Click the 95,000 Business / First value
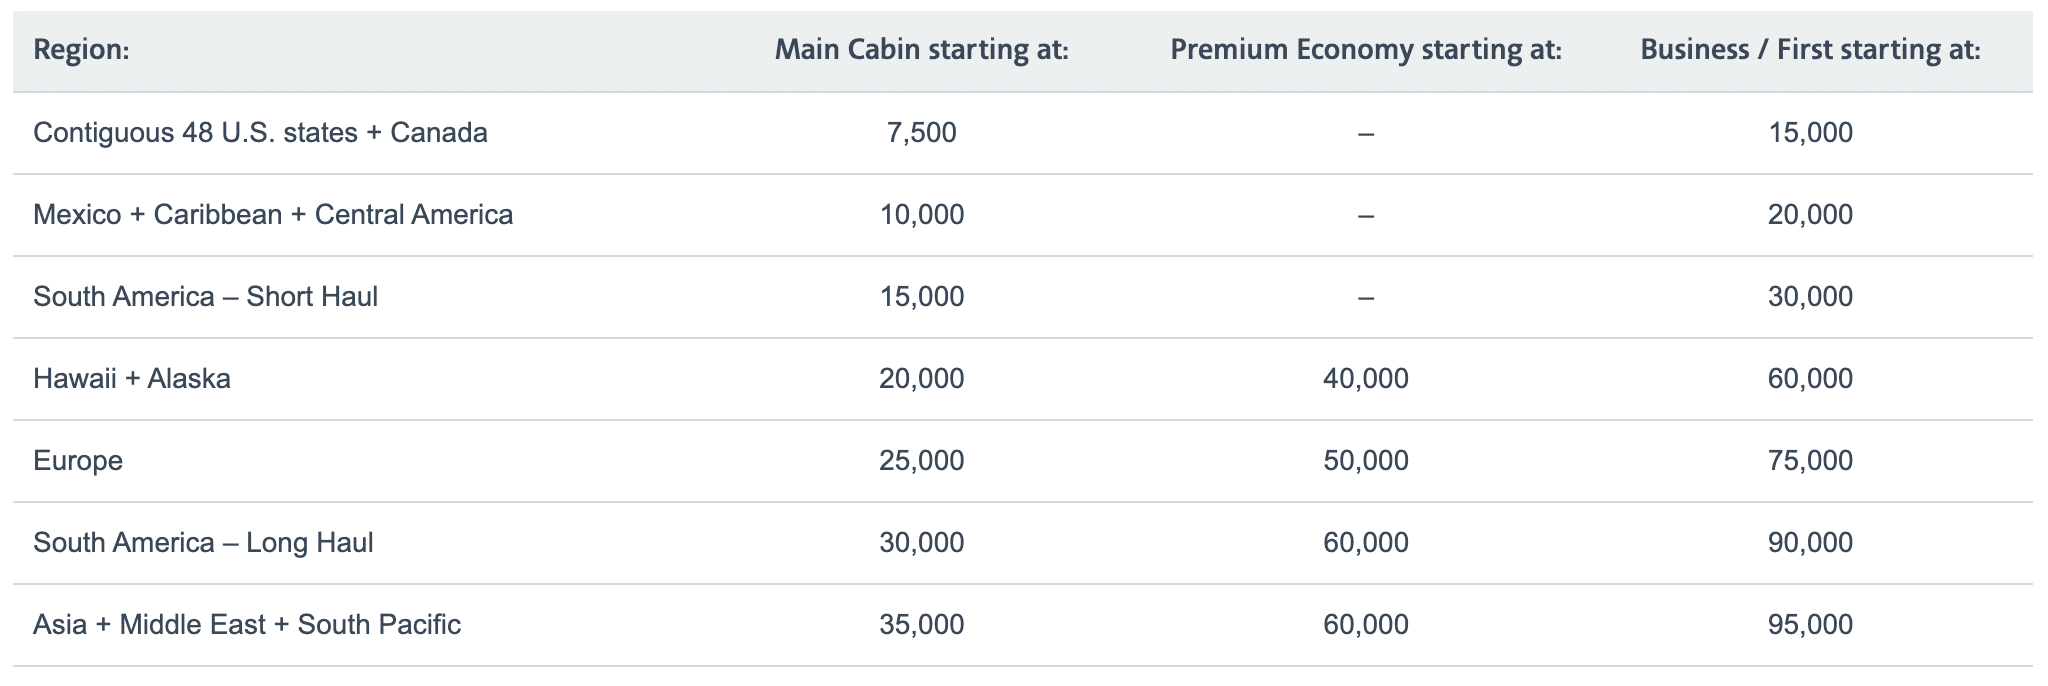Image resolution: width=2048 pixels, height=686 pixels. (x=1810, y=625)
